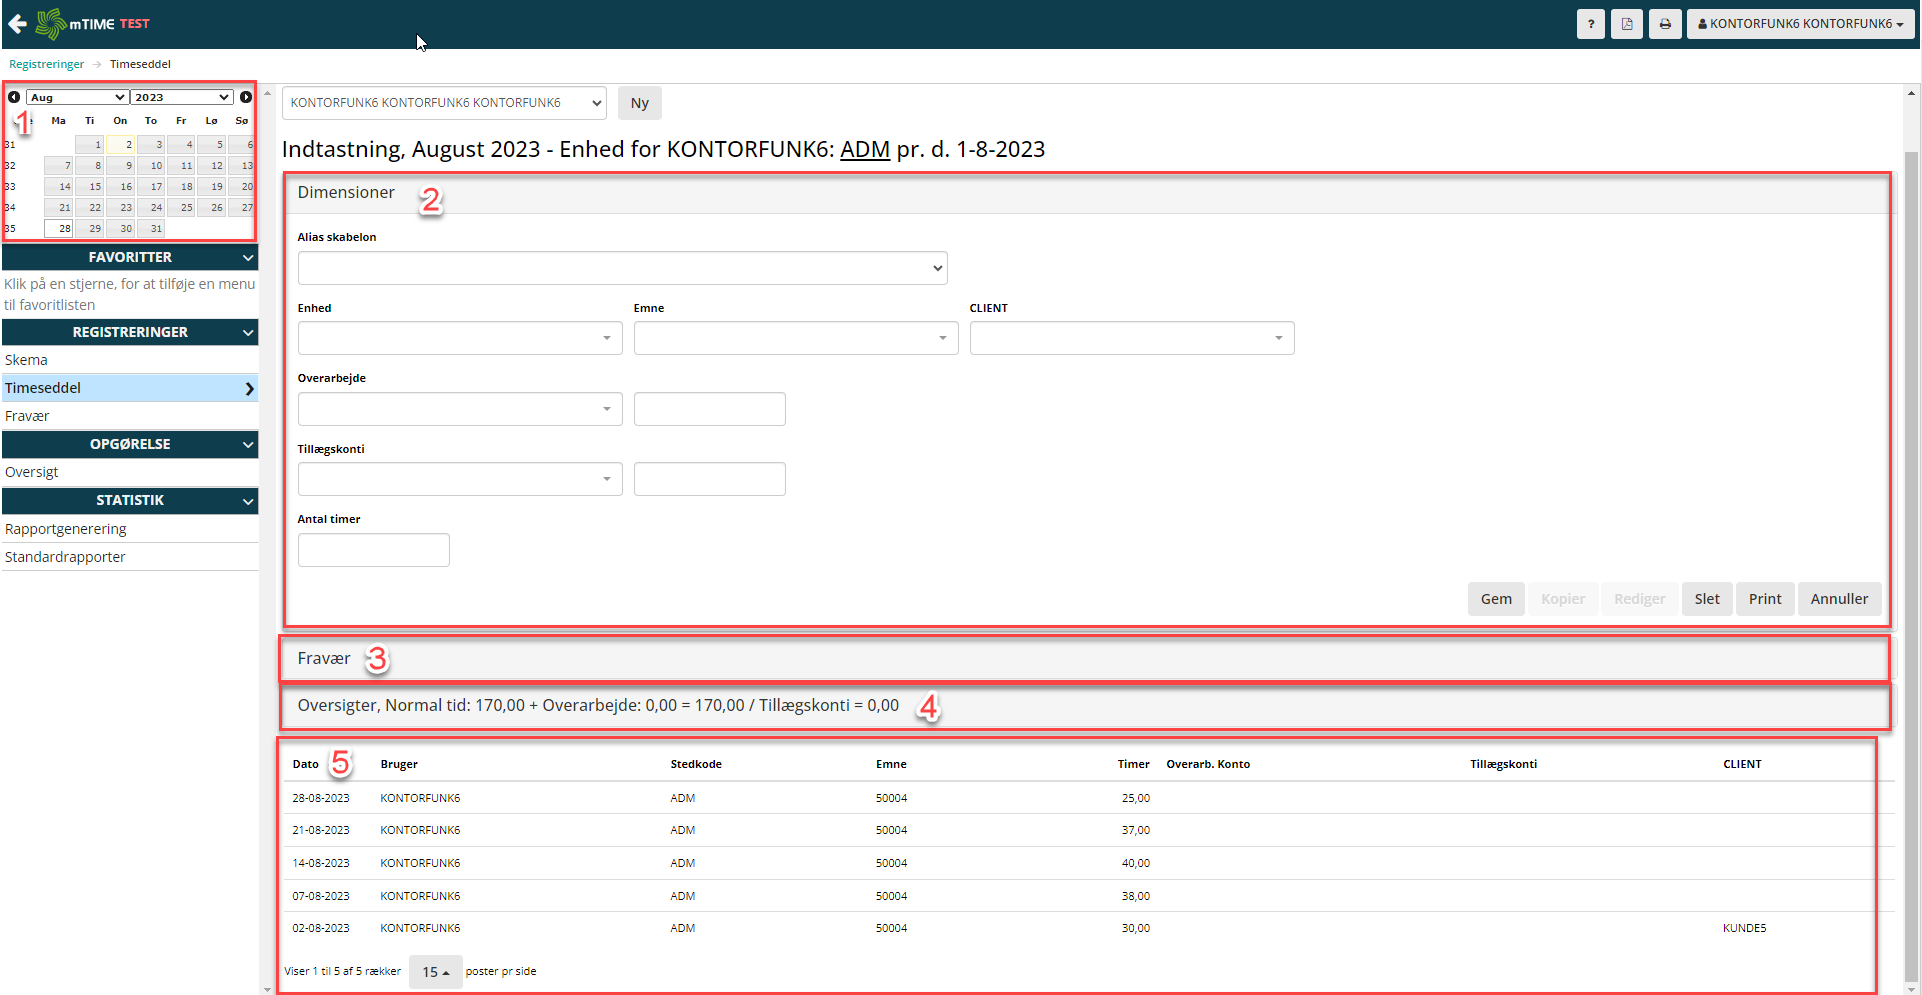1922x995 pixels.
Task: Open Skema in the sidebar menu
Action: pyautogui.click(x=27, y=360)
